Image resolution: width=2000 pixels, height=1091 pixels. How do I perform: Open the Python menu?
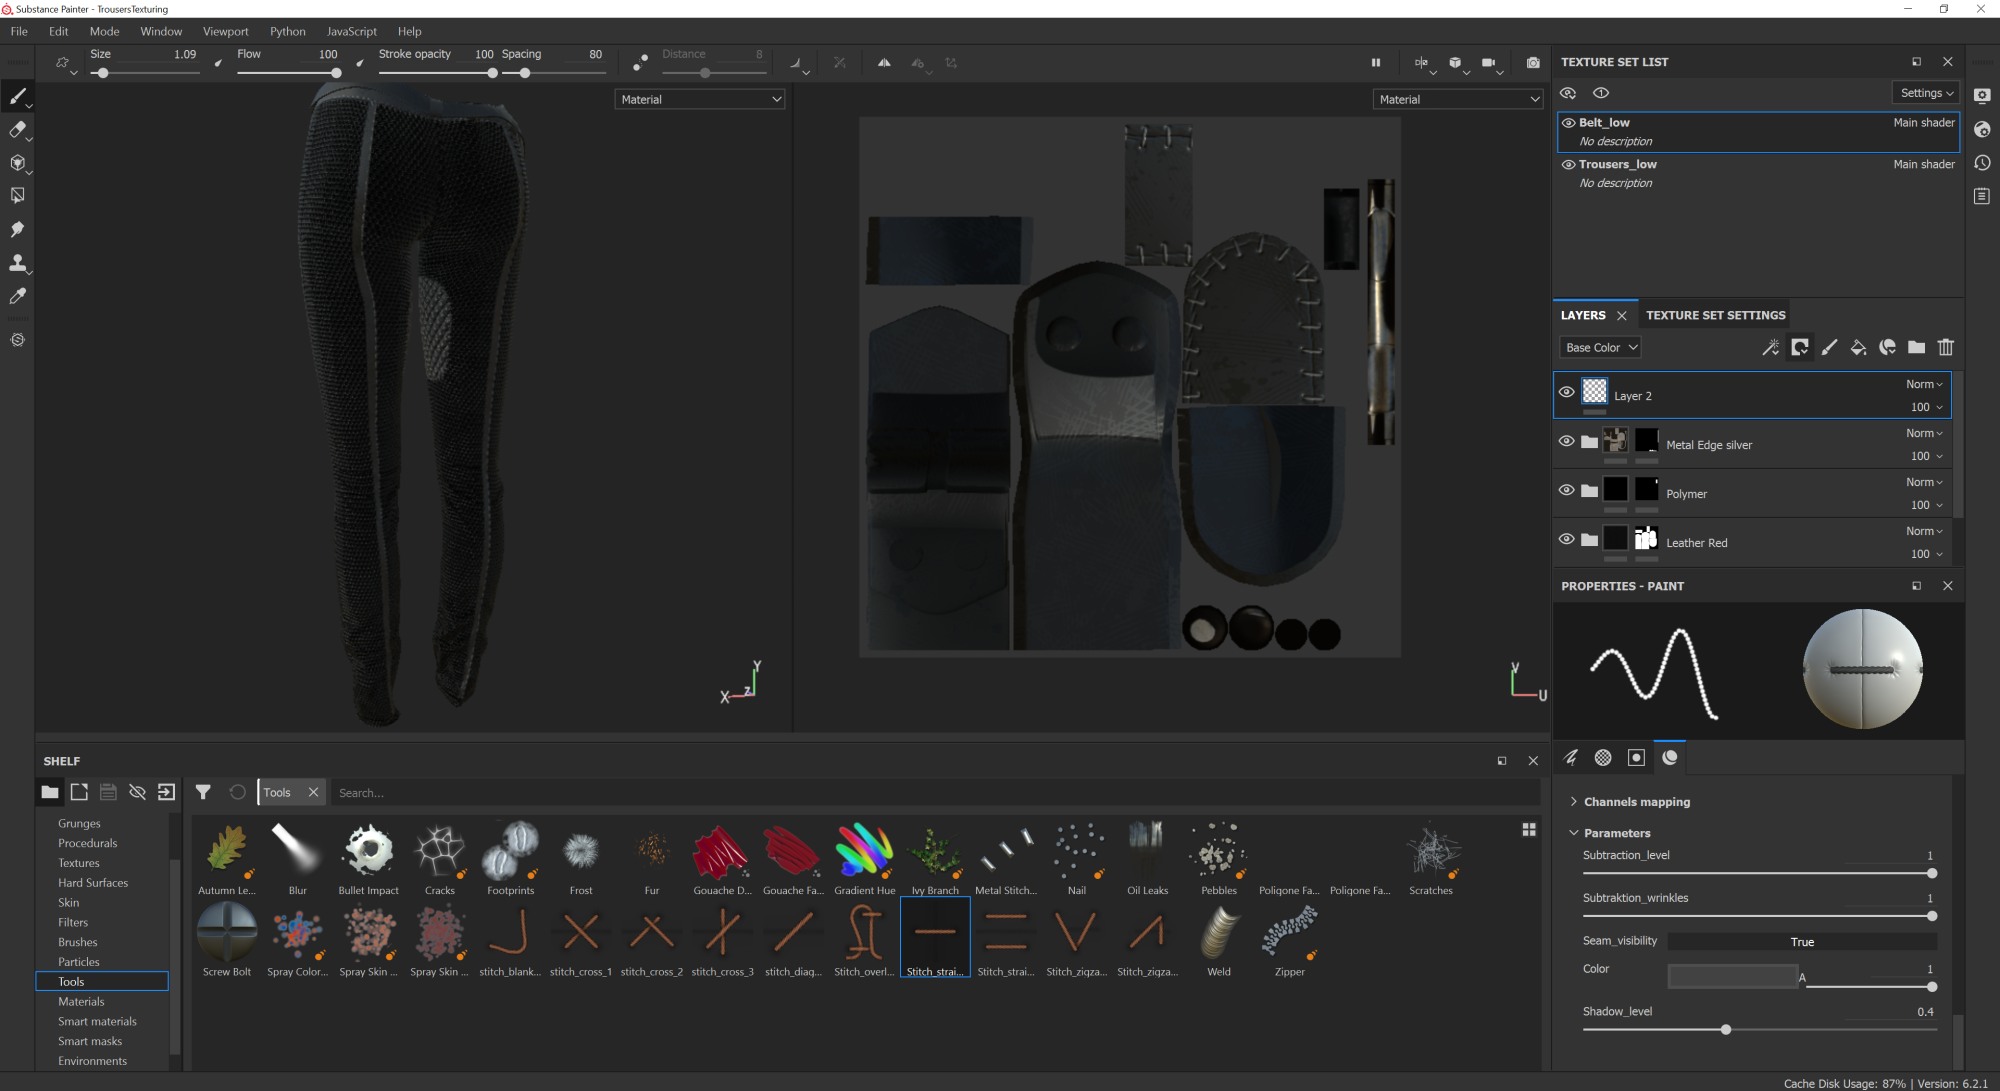(288, 31)
